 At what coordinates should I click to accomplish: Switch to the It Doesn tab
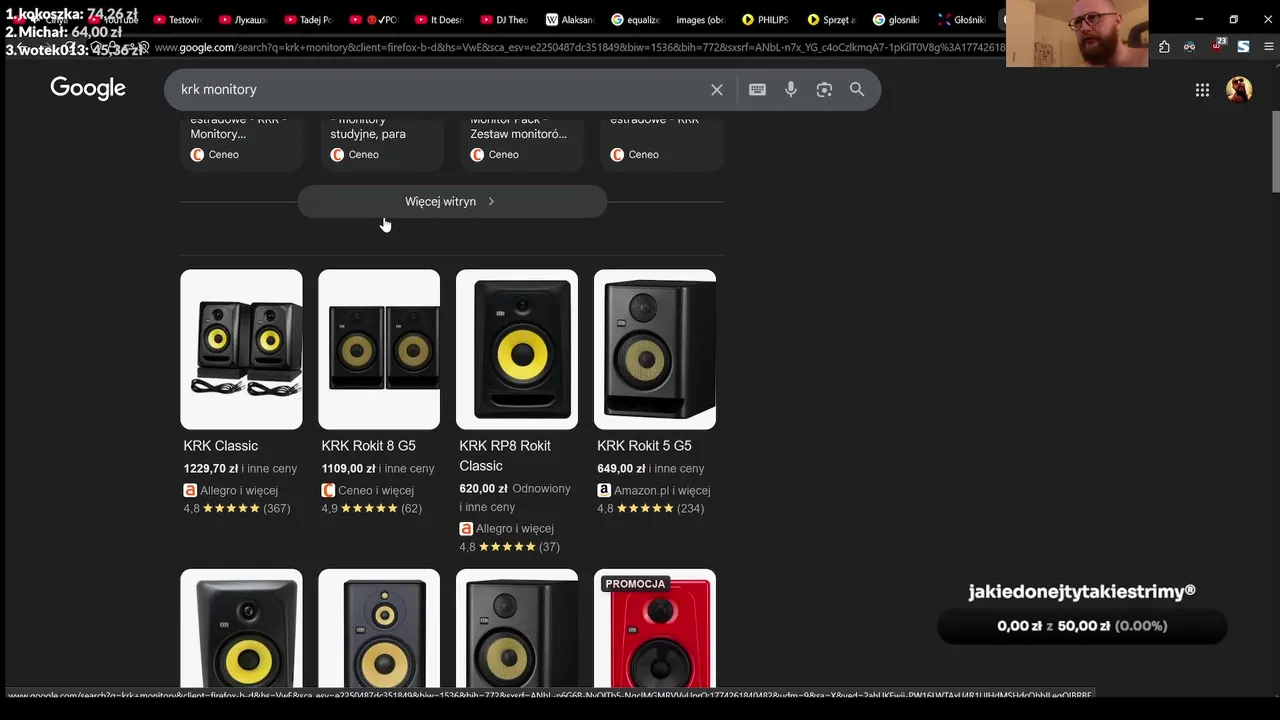[439, 19]
